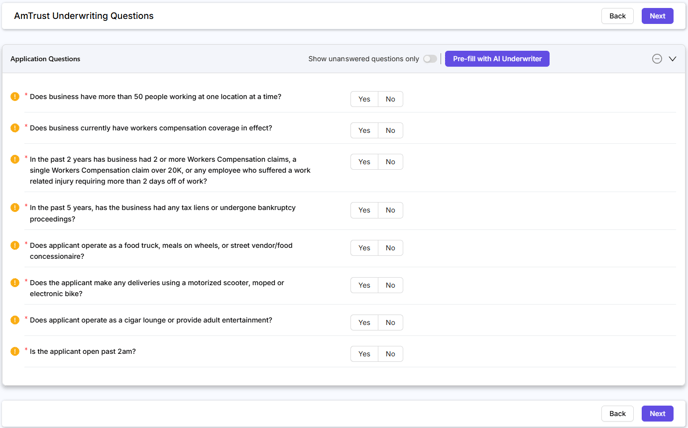
Task: Pick No for food truck or street vendor question
Action: pyautogui.click(x=391, y=248)
